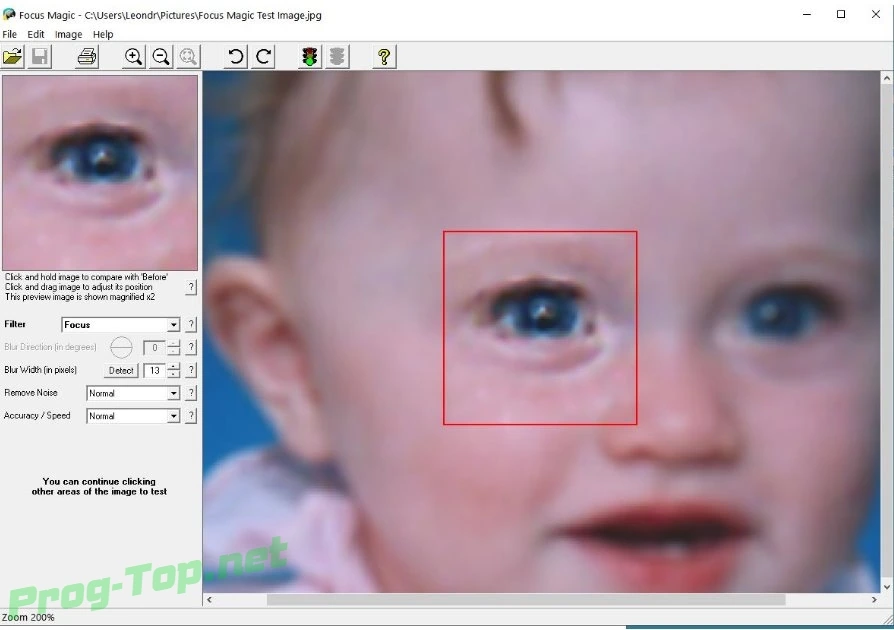This screenshot has height=630, width=894.
Task: Open help button for Accuracy / Speed
Action: 191,416
